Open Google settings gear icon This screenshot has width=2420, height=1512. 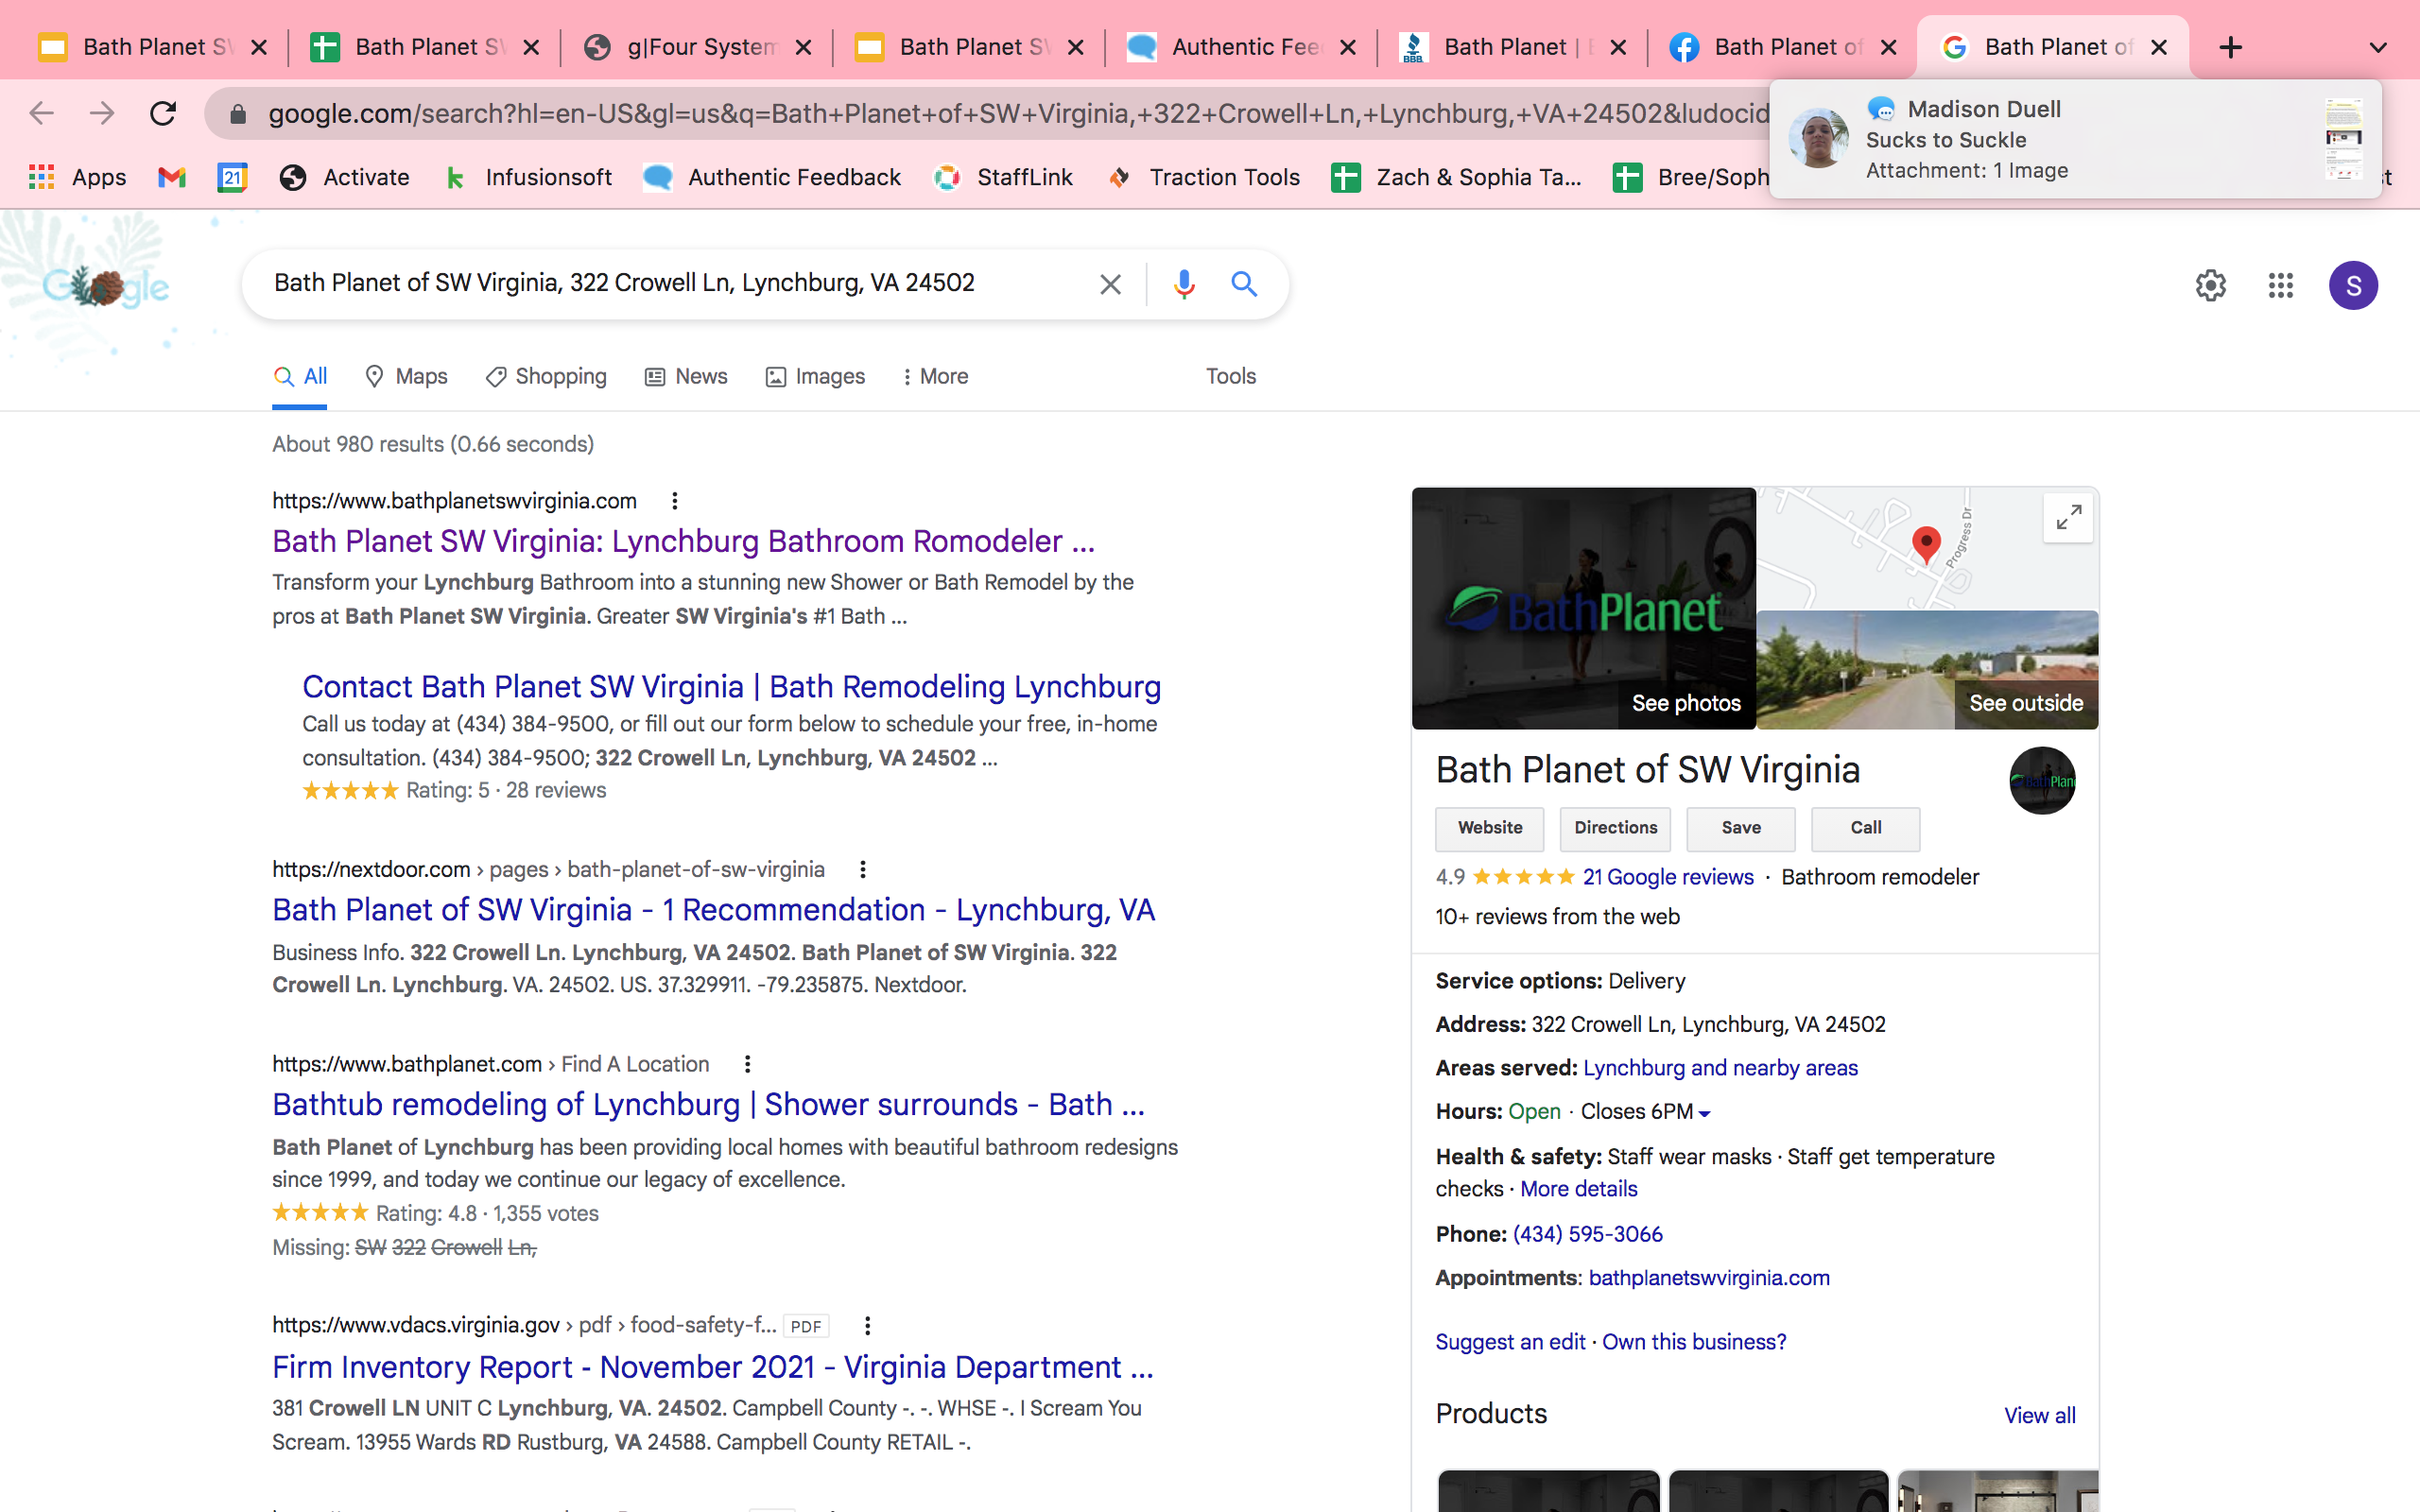[2210, 286]
